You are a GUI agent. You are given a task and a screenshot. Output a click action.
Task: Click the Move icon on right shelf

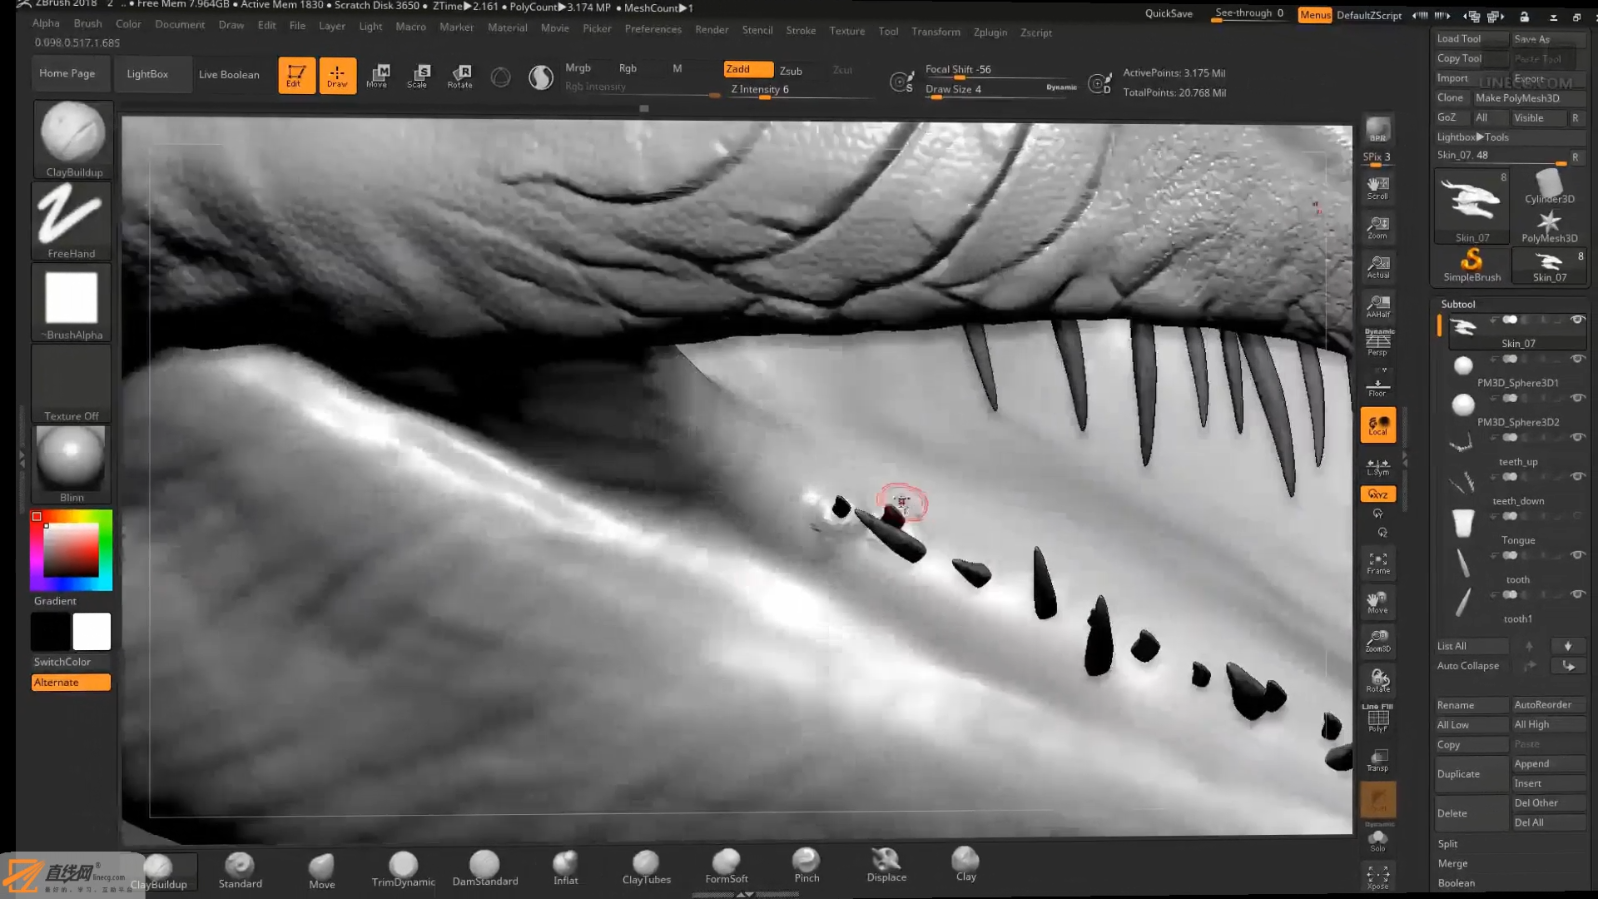pos(1378,602)
